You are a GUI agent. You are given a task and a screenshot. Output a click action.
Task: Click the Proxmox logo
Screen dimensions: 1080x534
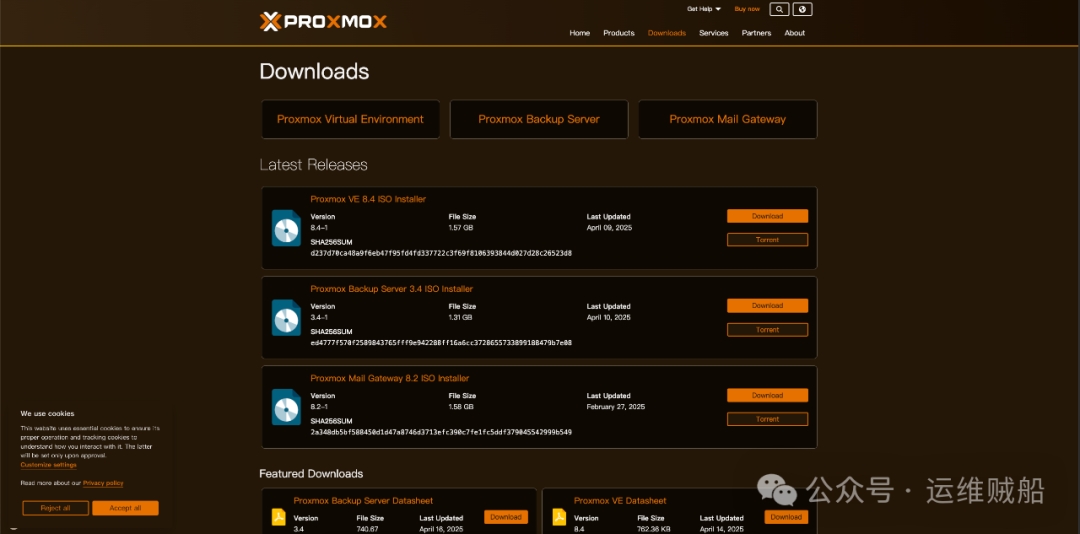pyautogui.click(x=323, y=21)
